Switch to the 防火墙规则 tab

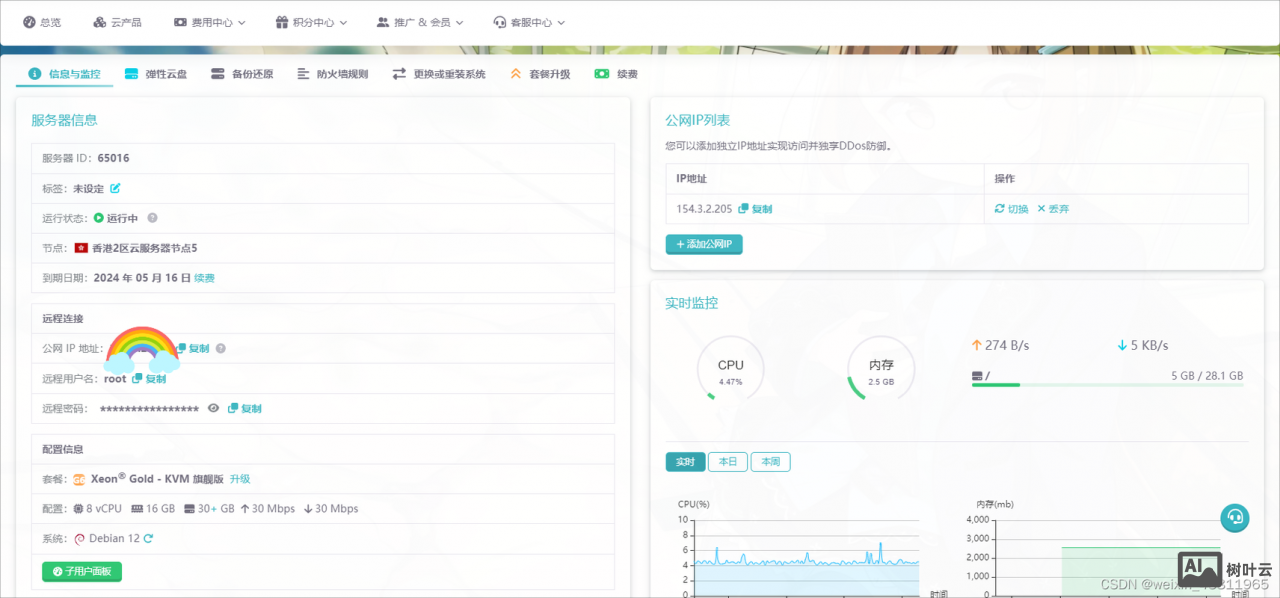point(333,74)
